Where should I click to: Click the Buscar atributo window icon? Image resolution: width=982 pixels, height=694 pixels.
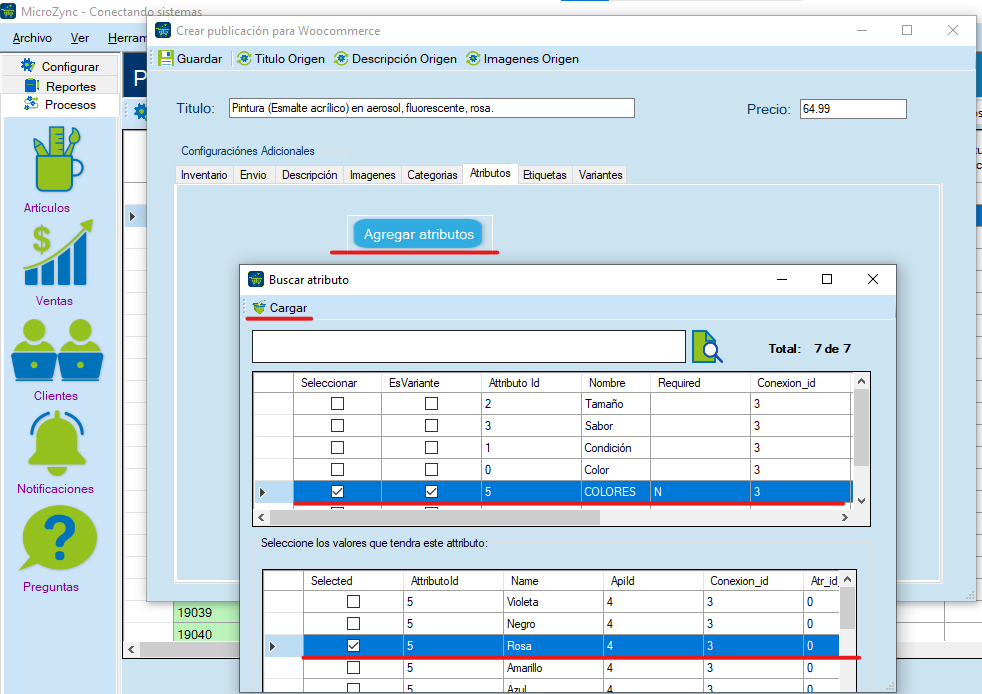point(256,279)
